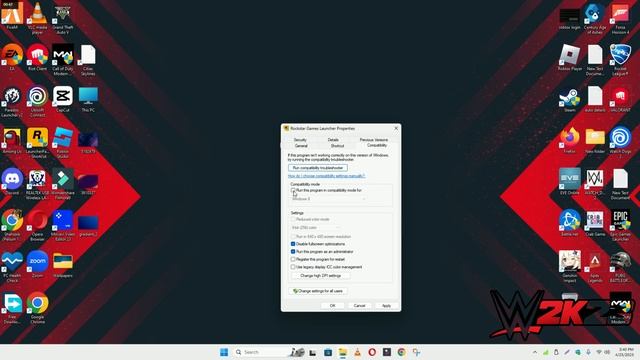Open Chrome from the taskbar
Screen dimensions: 640x360
[402, 352]
